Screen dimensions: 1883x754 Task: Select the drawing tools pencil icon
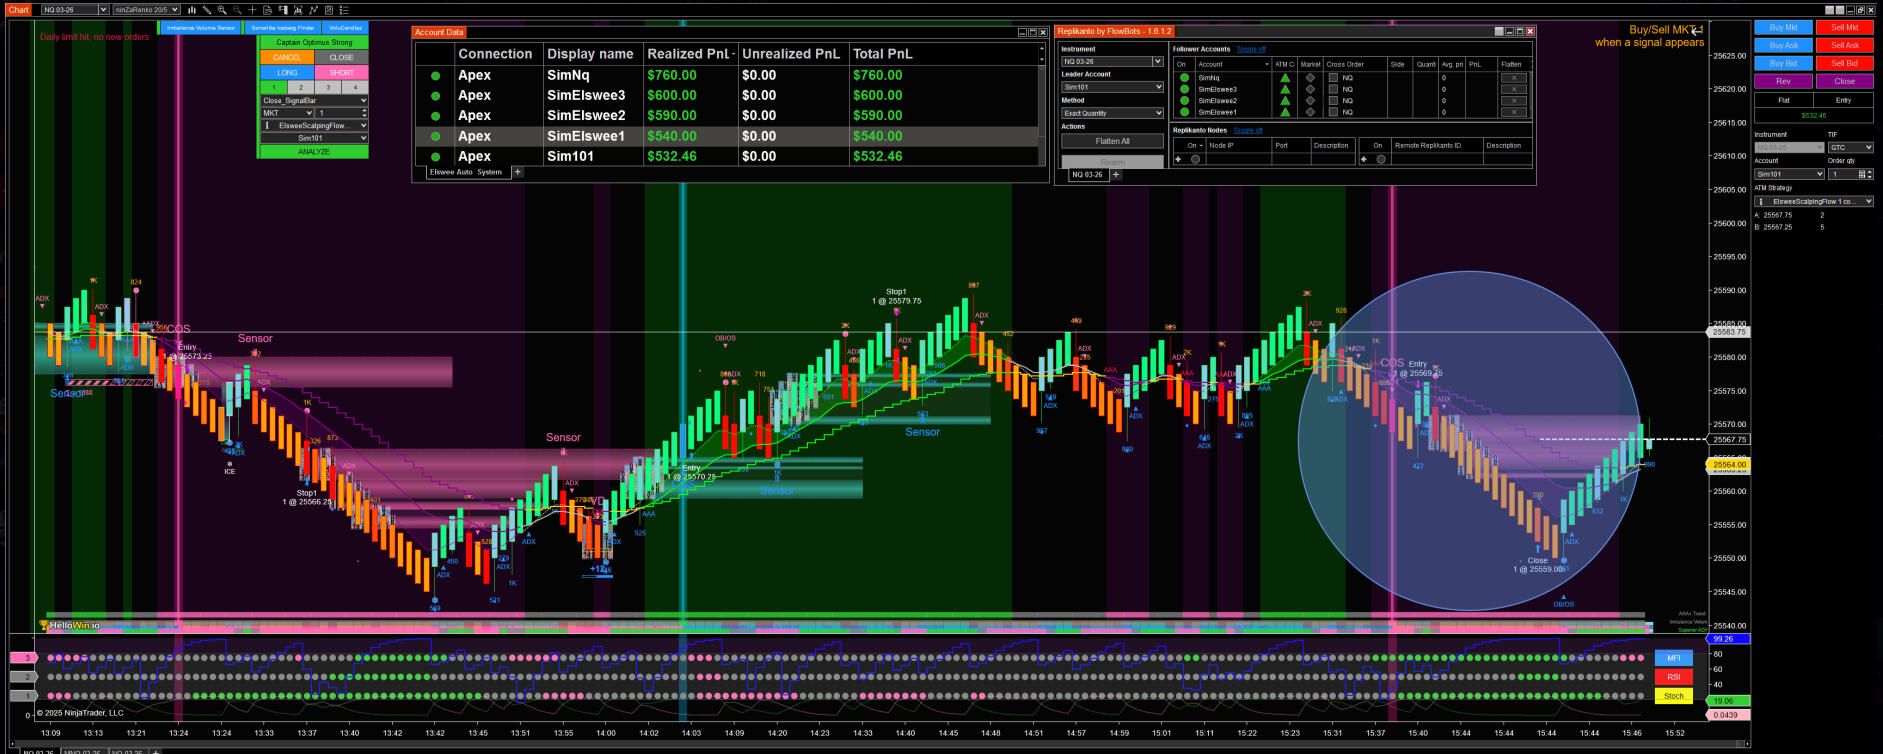(x=206, y=10)
